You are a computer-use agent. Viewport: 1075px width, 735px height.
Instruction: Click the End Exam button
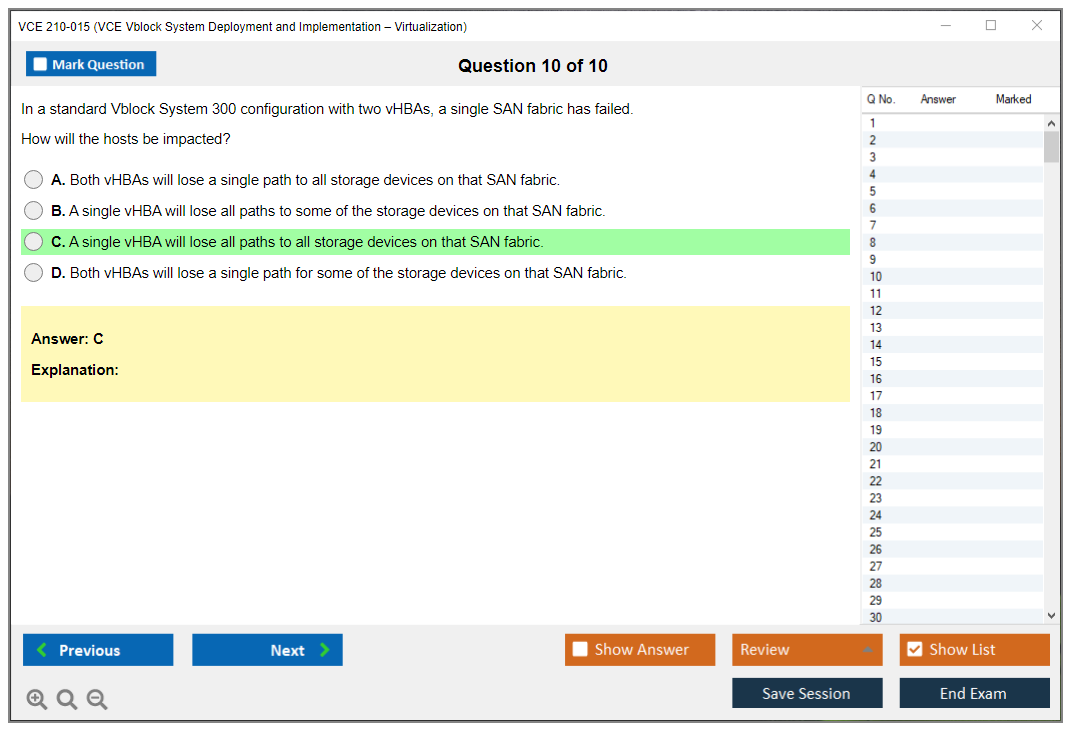[974, 693]
